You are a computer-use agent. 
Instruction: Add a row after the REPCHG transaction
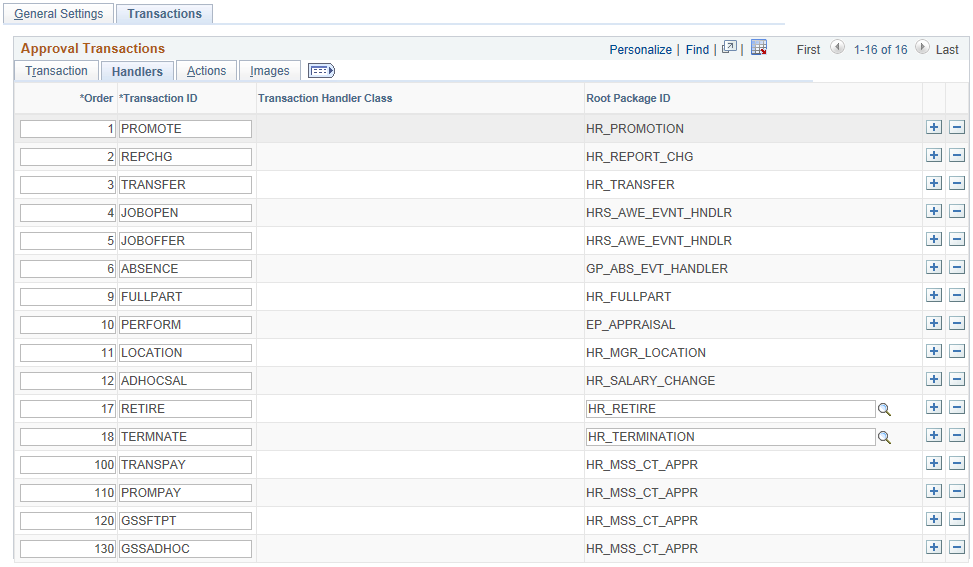933,155
